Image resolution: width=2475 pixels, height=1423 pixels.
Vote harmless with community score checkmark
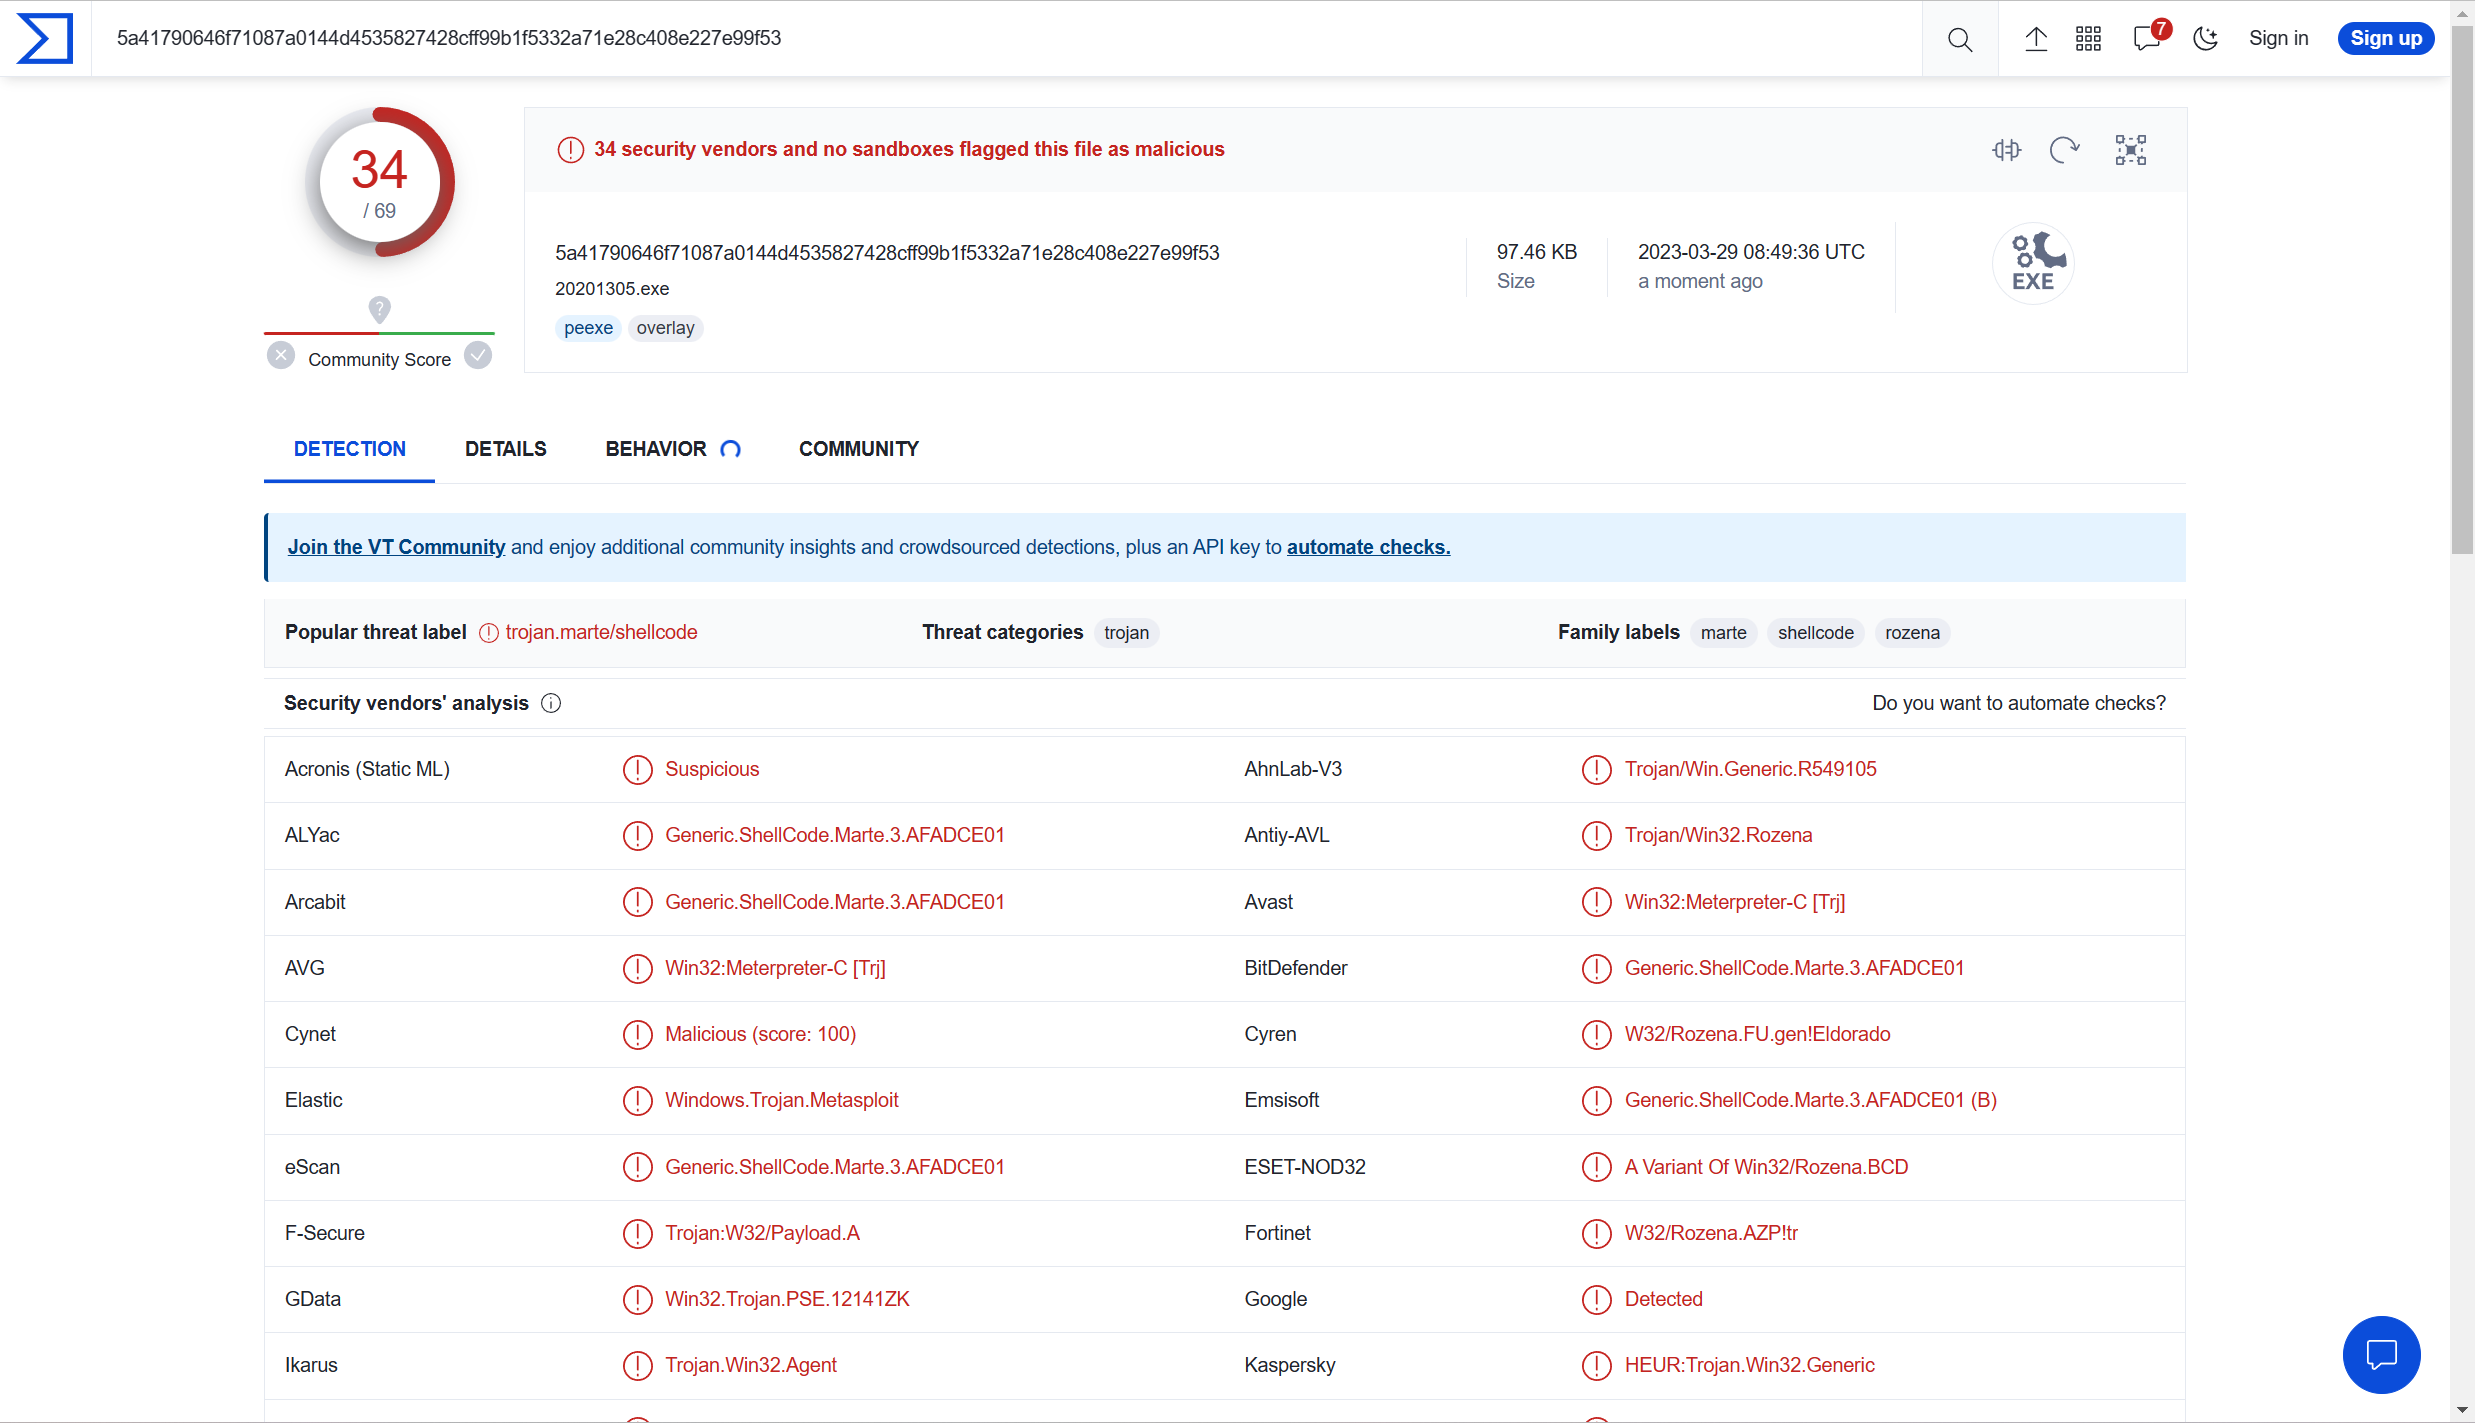point(478,356)
